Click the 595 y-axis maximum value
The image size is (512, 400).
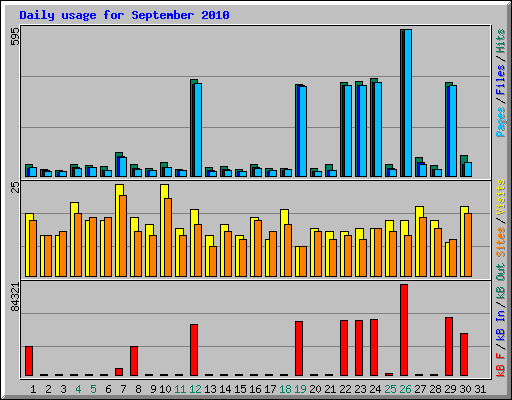click(x=15, y=36)
